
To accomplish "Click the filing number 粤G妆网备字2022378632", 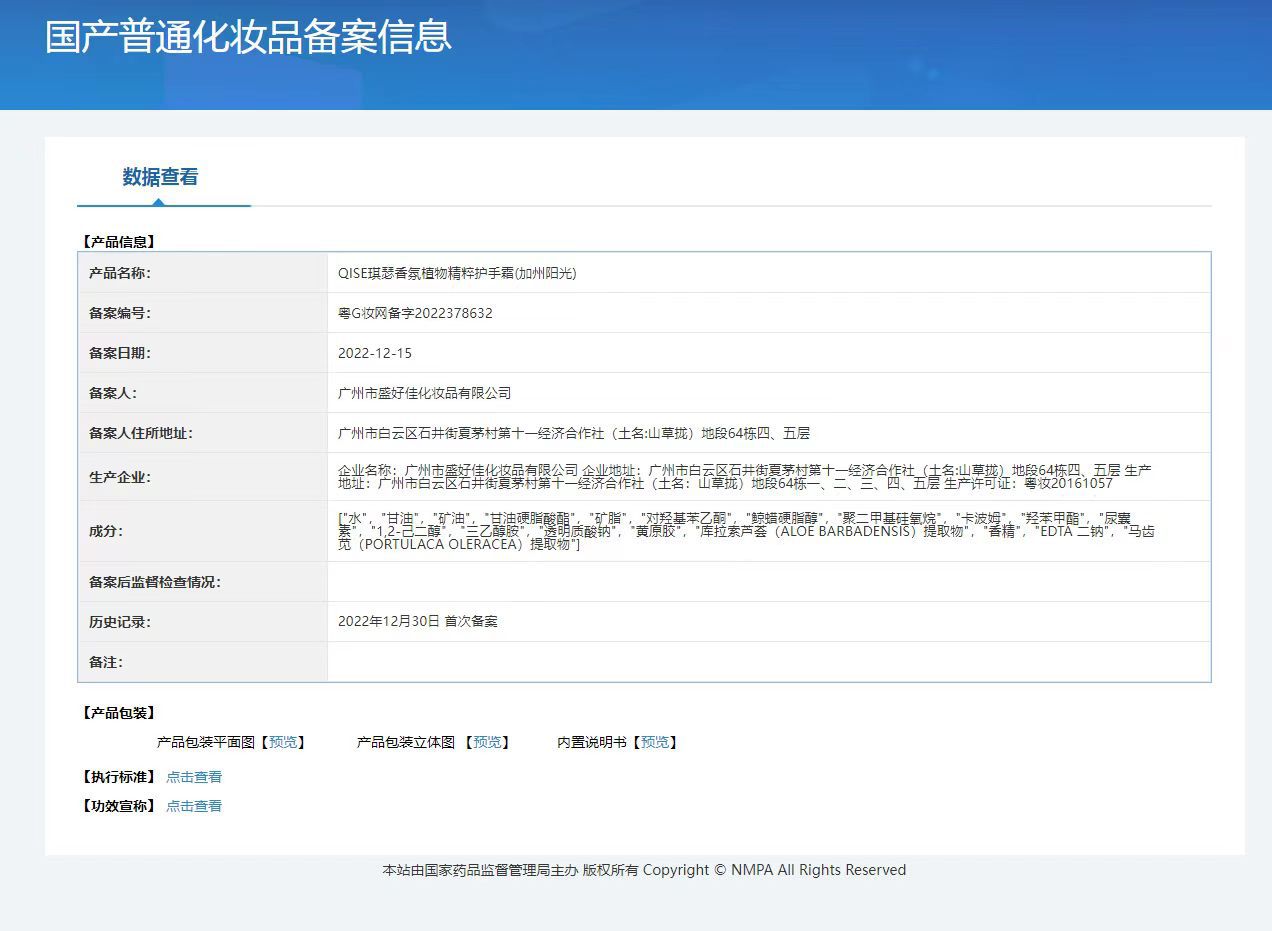I will click(x=415, y=313).
